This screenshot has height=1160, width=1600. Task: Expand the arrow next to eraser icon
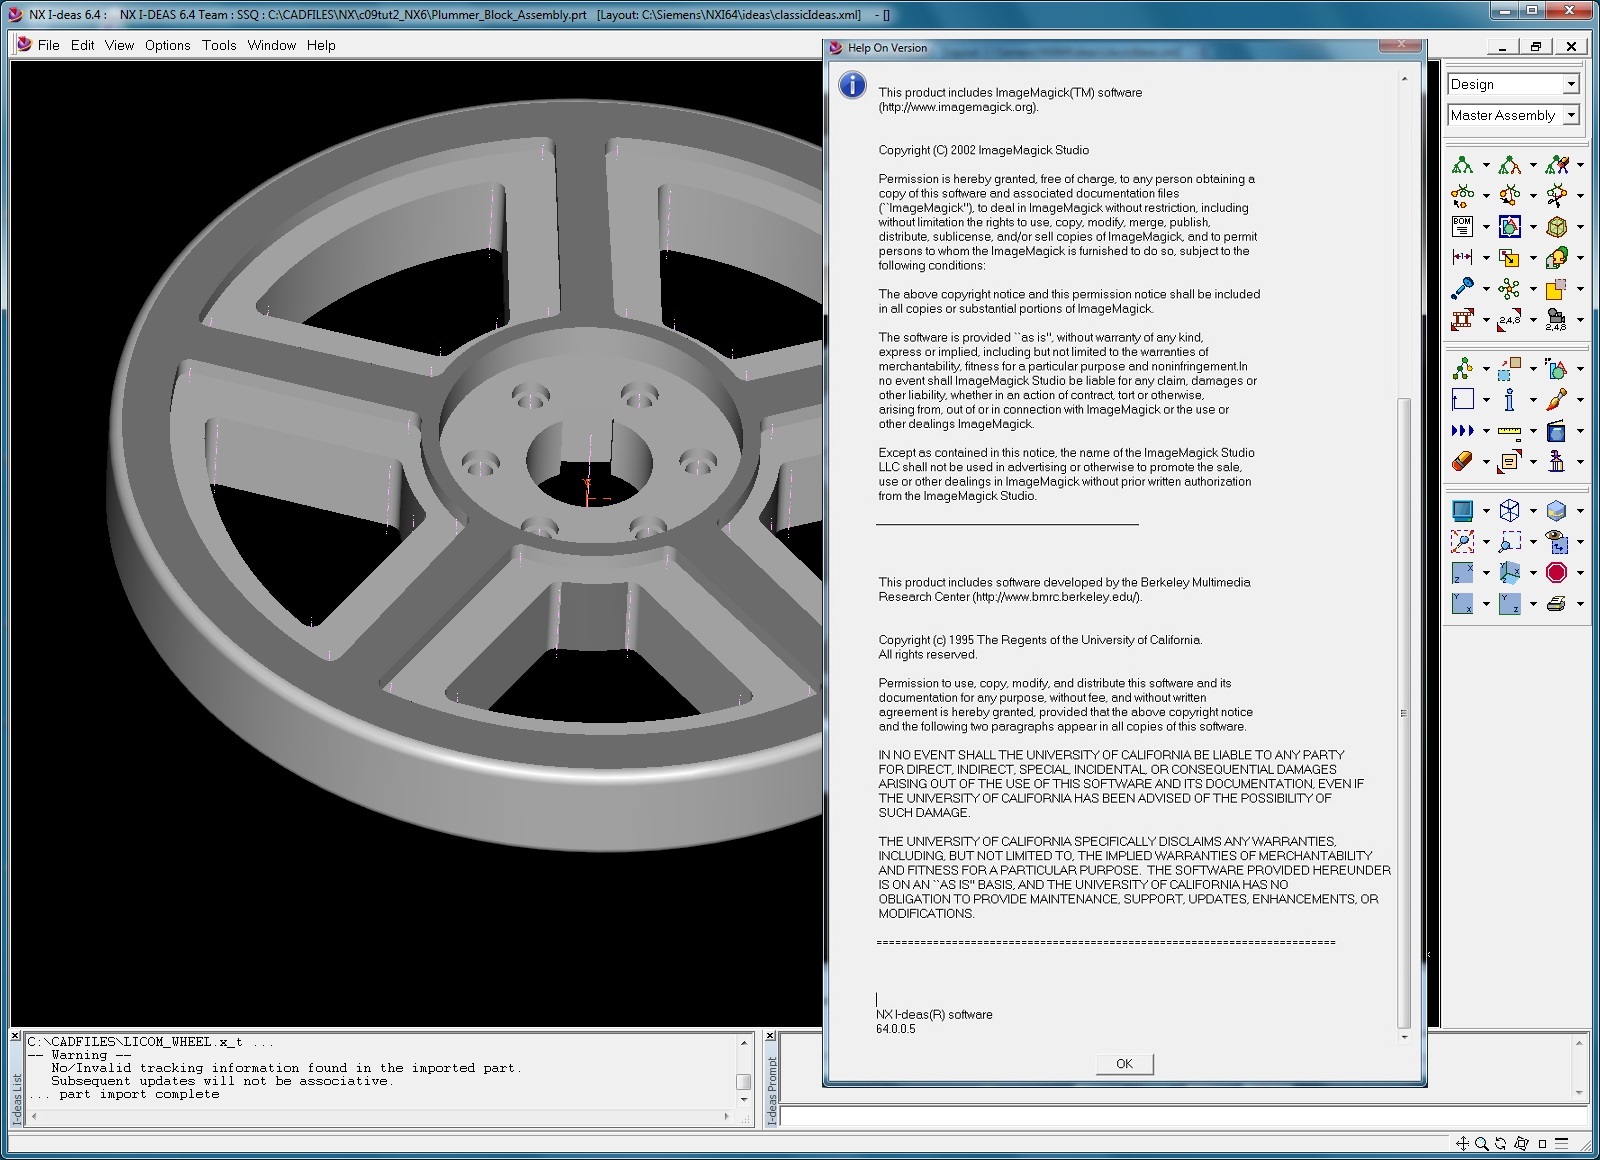(1486, 462)
